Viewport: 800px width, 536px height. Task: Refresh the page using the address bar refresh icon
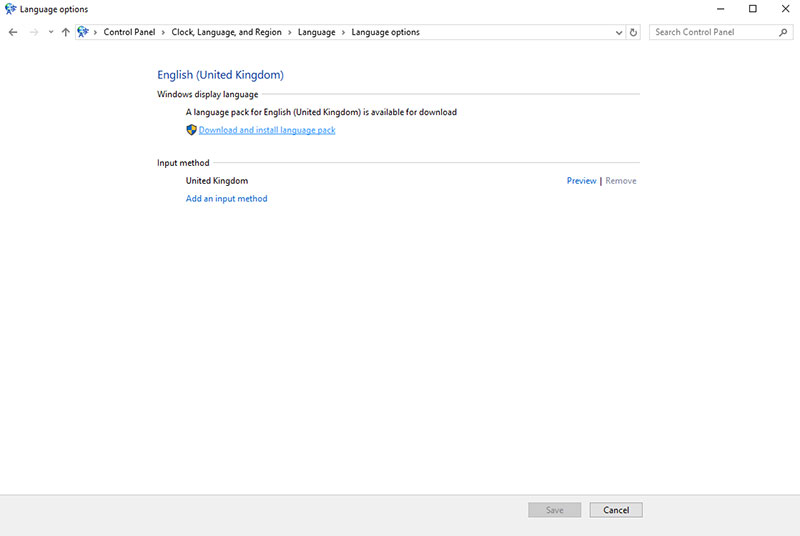(x=633, y=32)
